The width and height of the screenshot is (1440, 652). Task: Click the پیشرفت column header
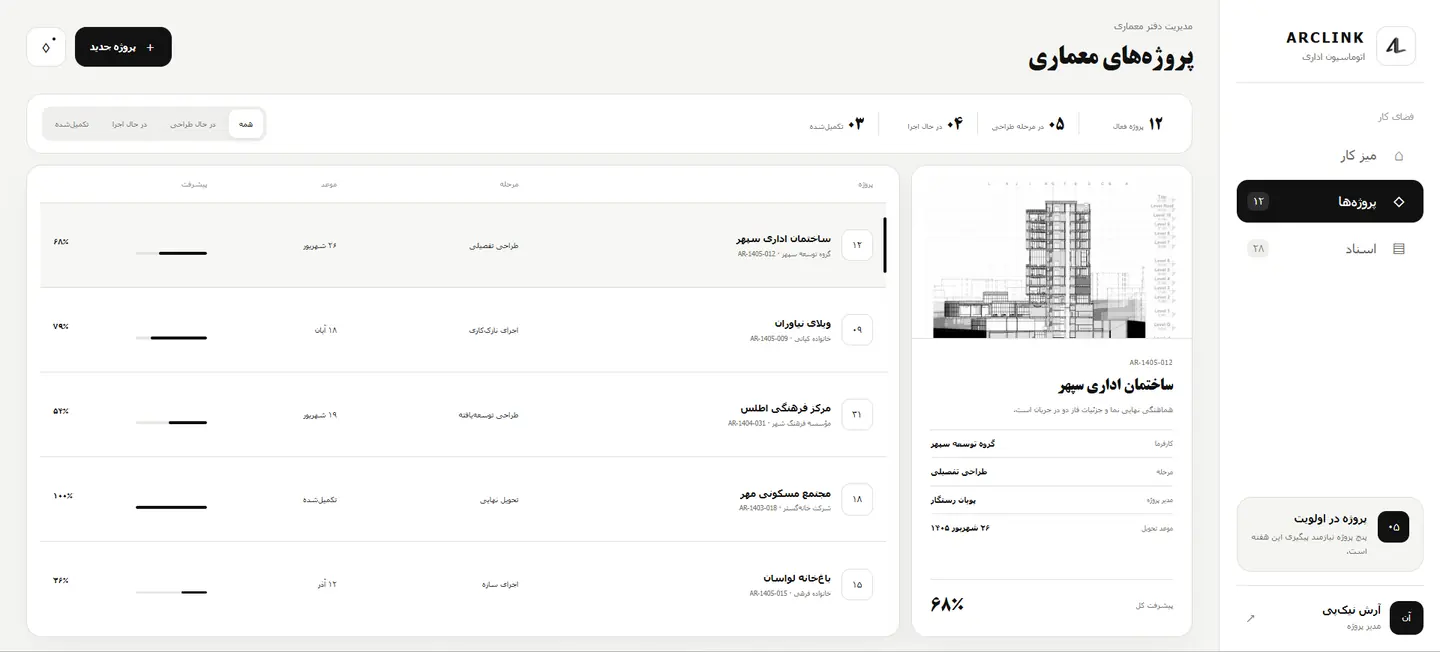(x=194, y=185)
